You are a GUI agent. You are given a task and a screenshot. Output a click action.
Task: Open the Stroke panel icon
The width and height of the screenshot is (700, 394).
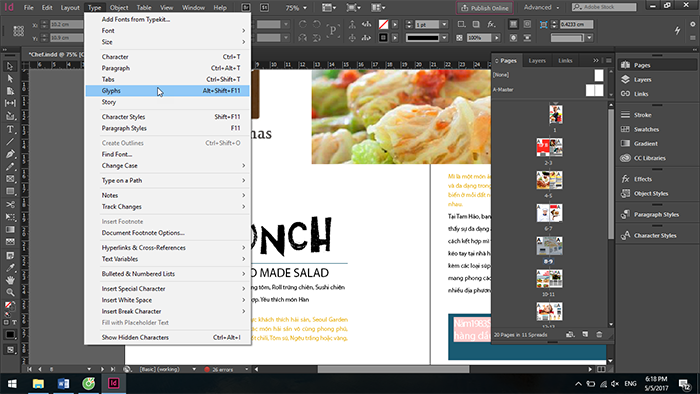pyautogui.click(x=625, y=115)
